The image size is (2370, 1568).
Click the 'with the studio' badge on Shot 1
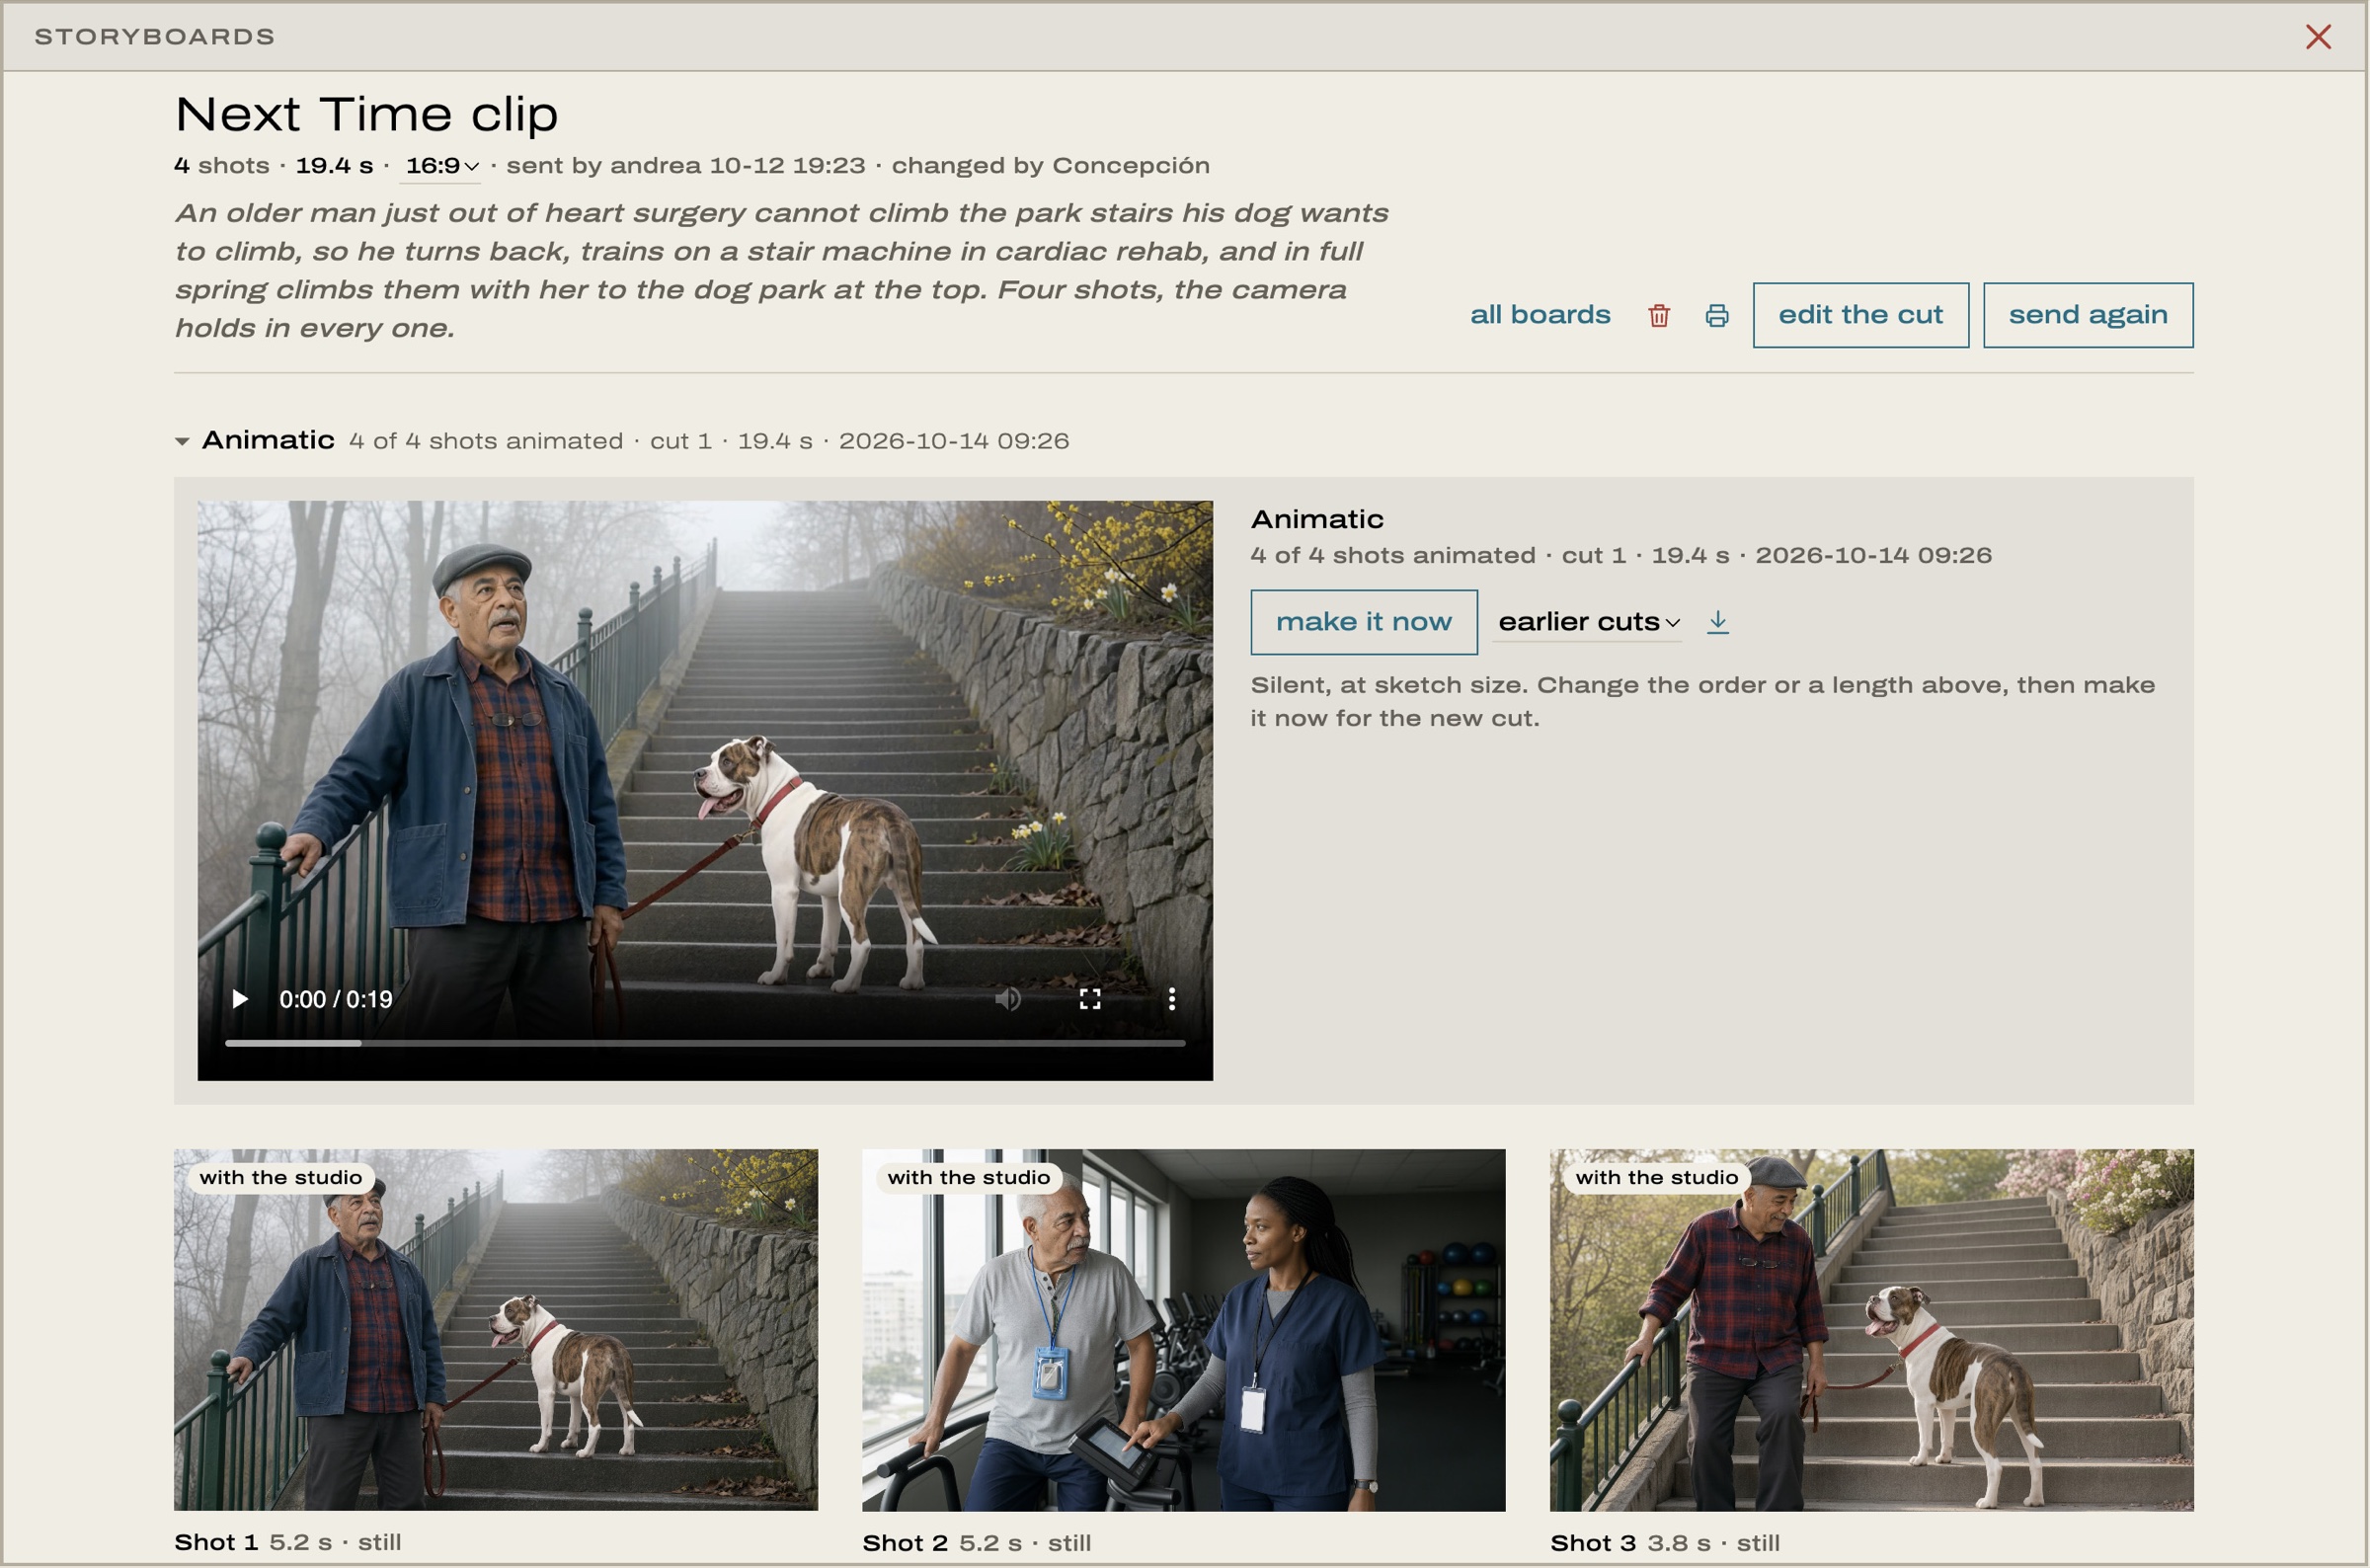pos(281,1177)
